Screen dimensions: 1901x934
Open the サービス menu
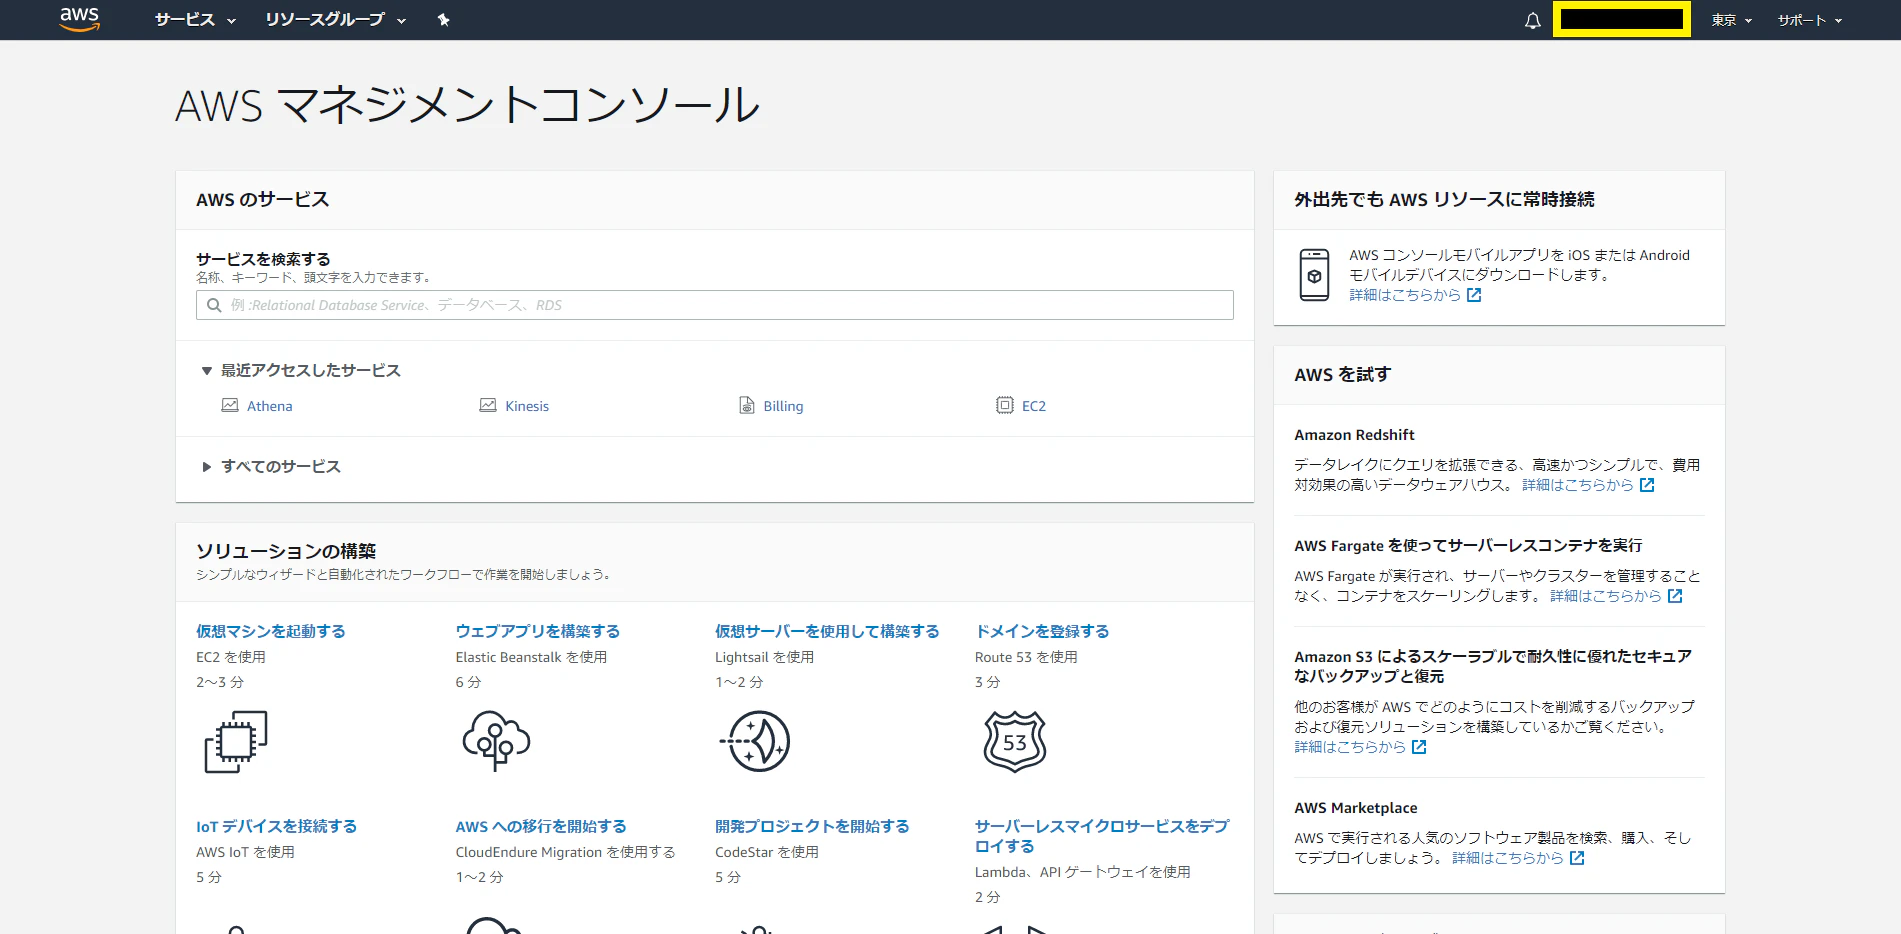(186, 20)
